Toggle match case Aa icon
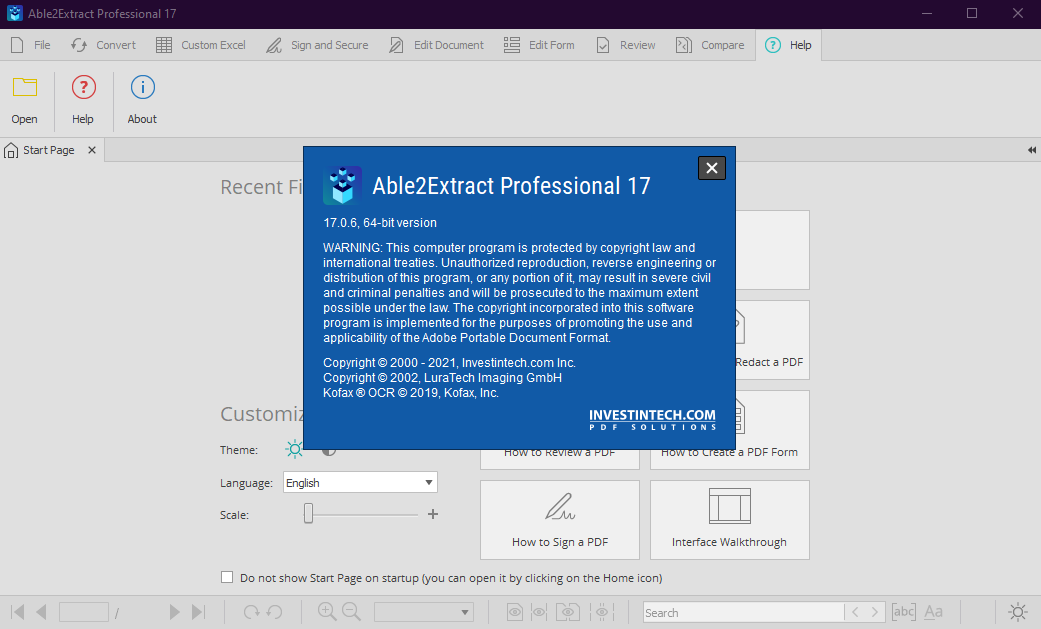The width and height of the screenshot is (1041, 629). (933, 612)
